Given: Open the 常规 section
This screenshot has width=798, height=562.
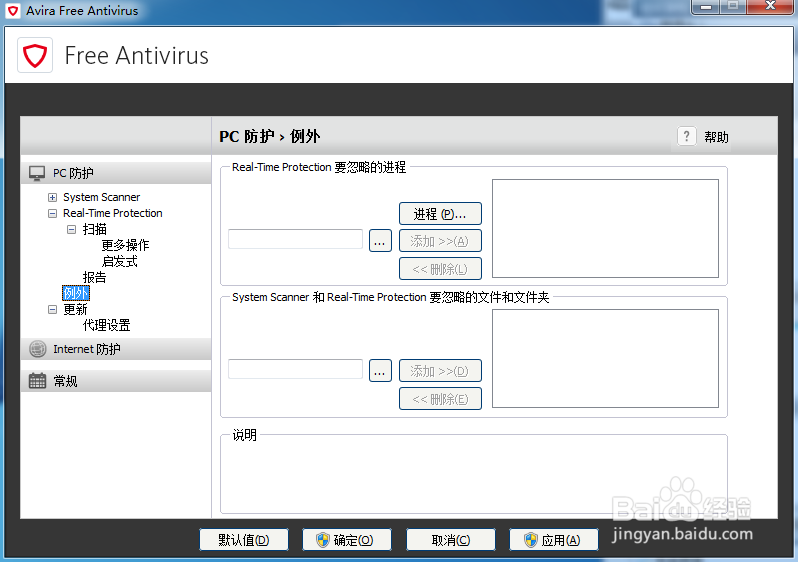Looking at the screenshot, I should tap(116, 381).
